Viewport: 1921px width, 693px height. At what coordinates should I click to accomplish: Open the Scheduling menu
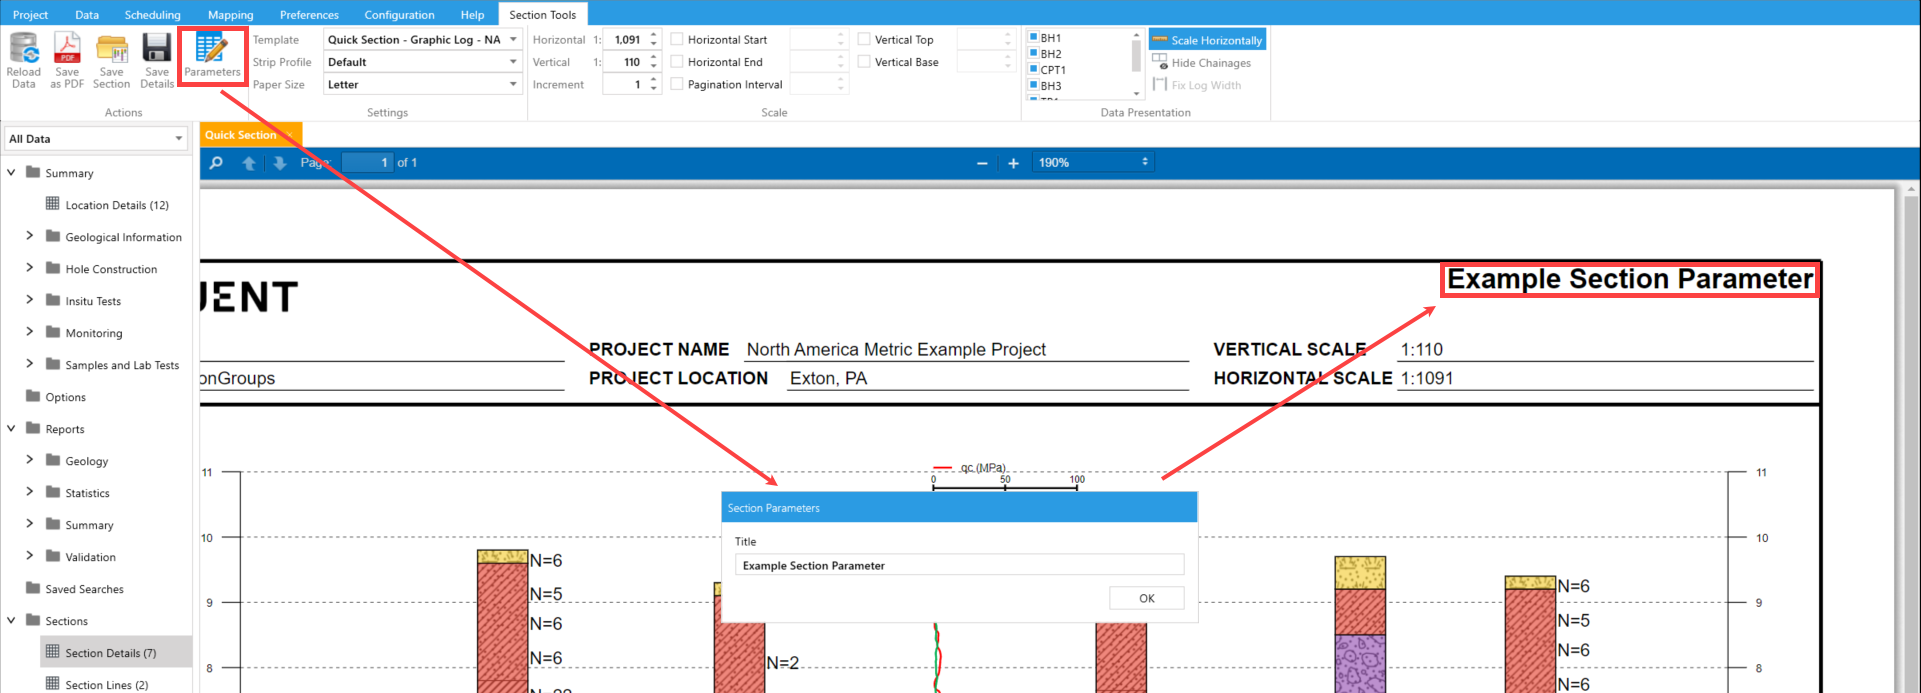tap(152, 14)
